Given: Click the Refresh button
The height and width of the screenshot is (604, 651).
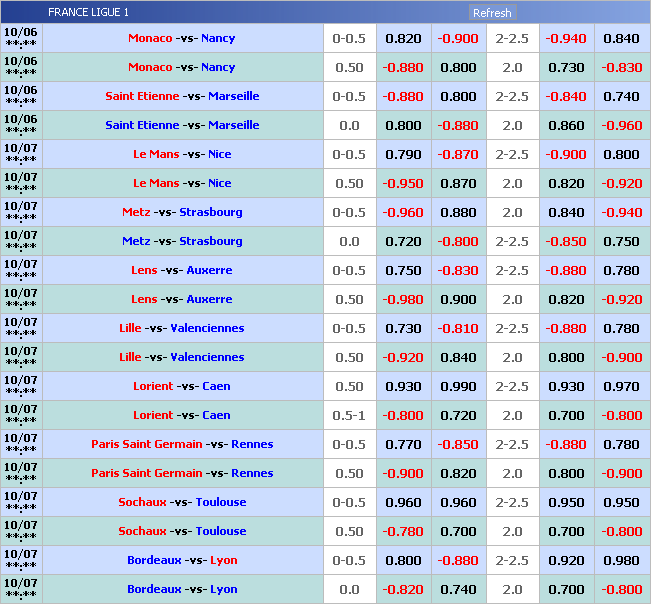Looking at the screenshot, I should point(491,13).
